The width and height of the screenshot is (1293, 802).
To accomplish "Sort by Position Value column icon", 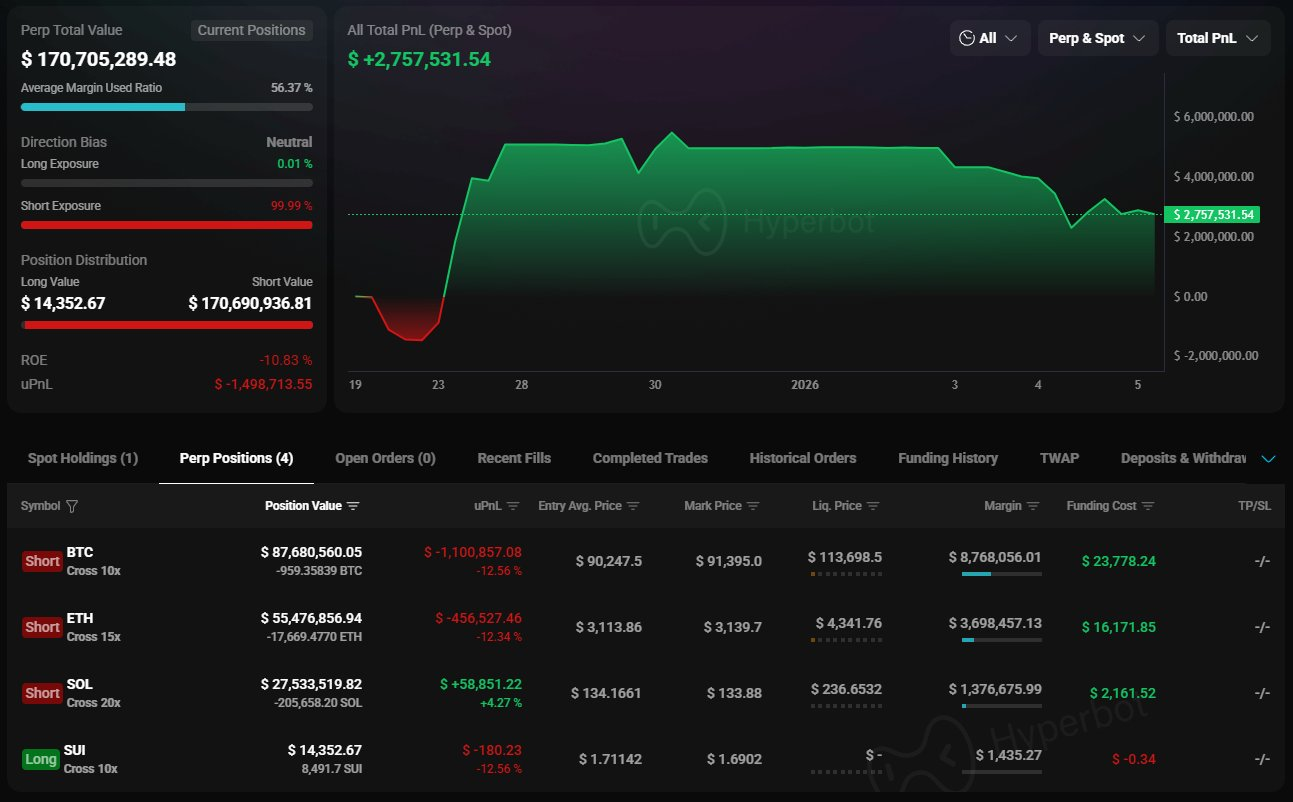I will point(353,506).
